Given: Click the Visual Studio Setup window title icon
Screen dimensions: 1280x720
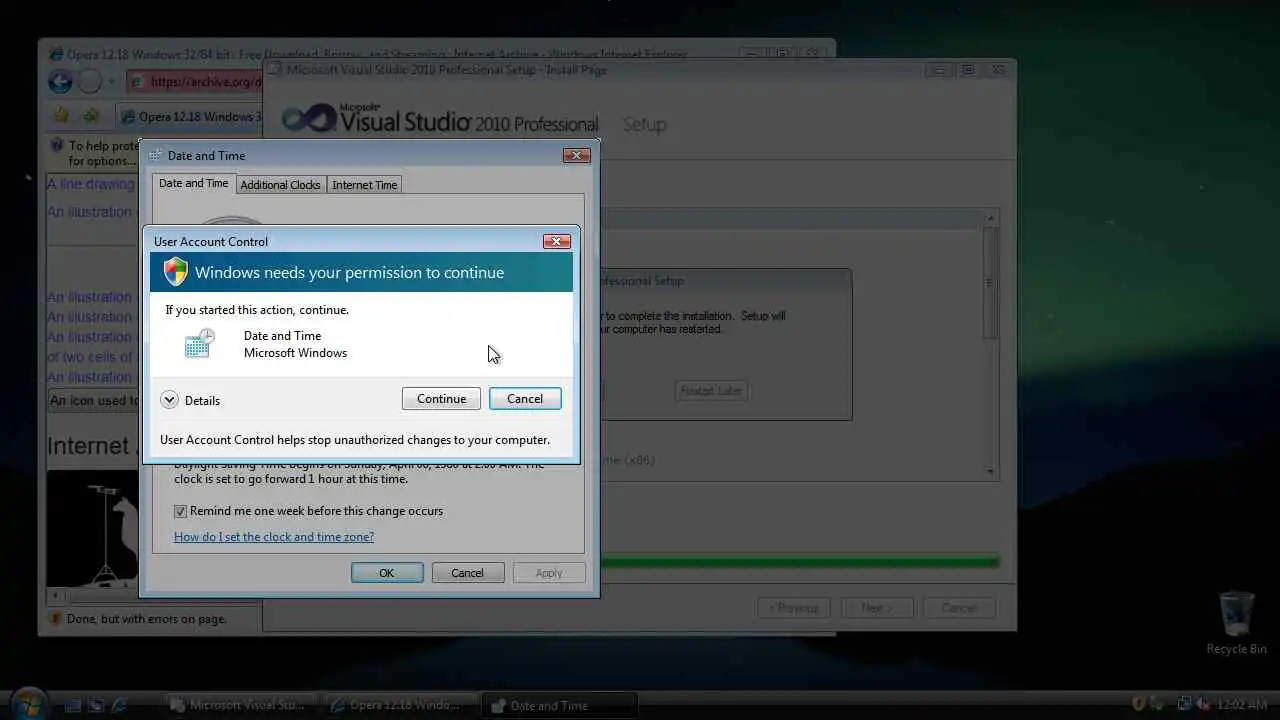Looking at the screenshot, I should 277,70.
